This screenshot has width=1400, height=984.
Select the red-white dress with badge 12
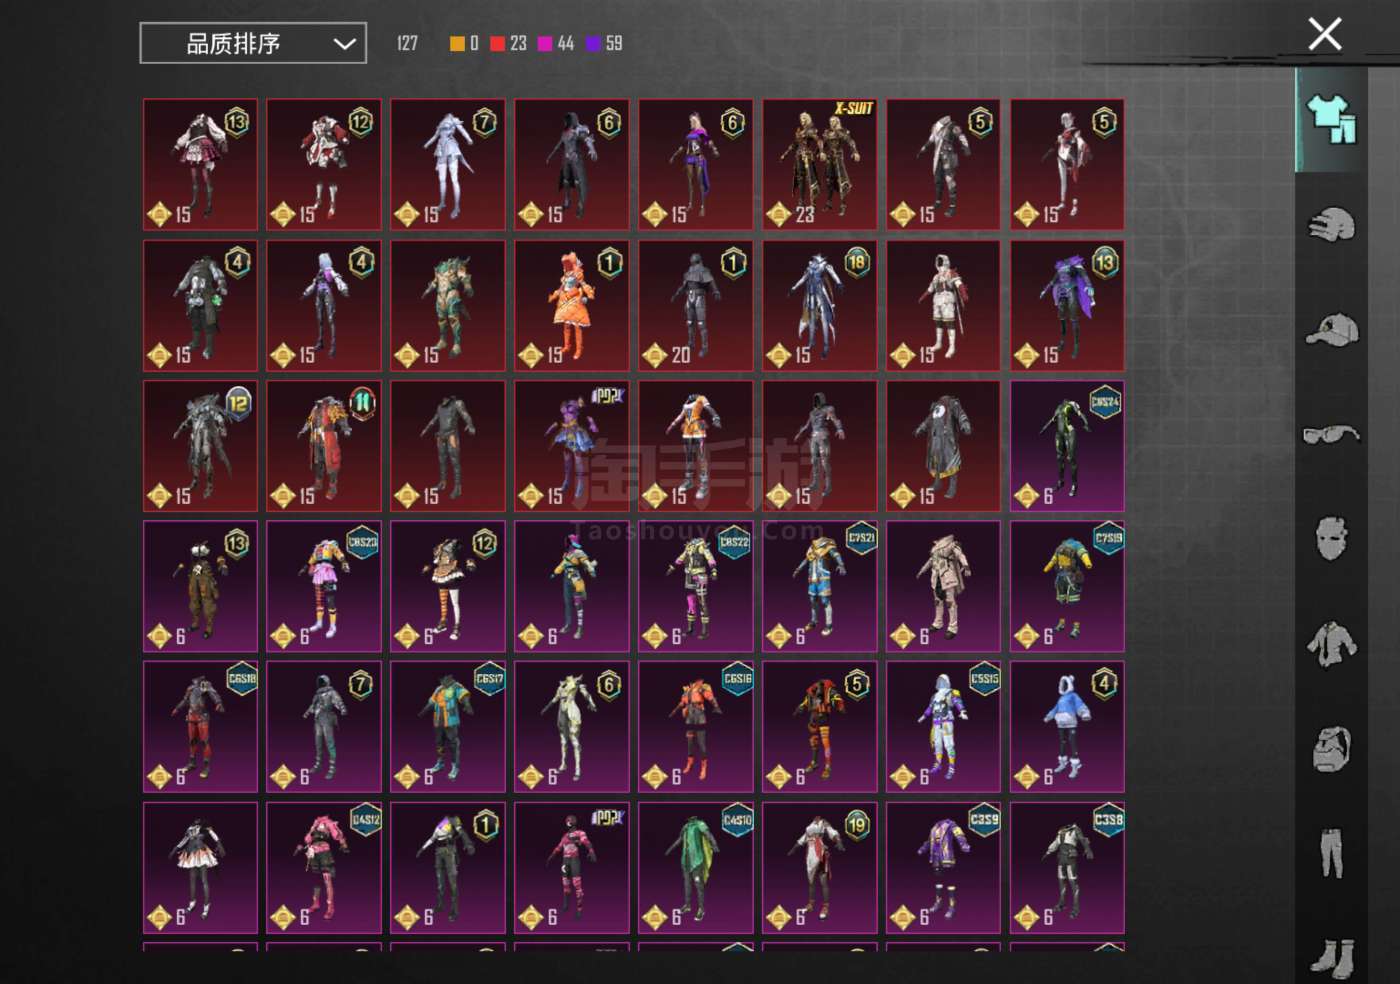tap(324, 165)
